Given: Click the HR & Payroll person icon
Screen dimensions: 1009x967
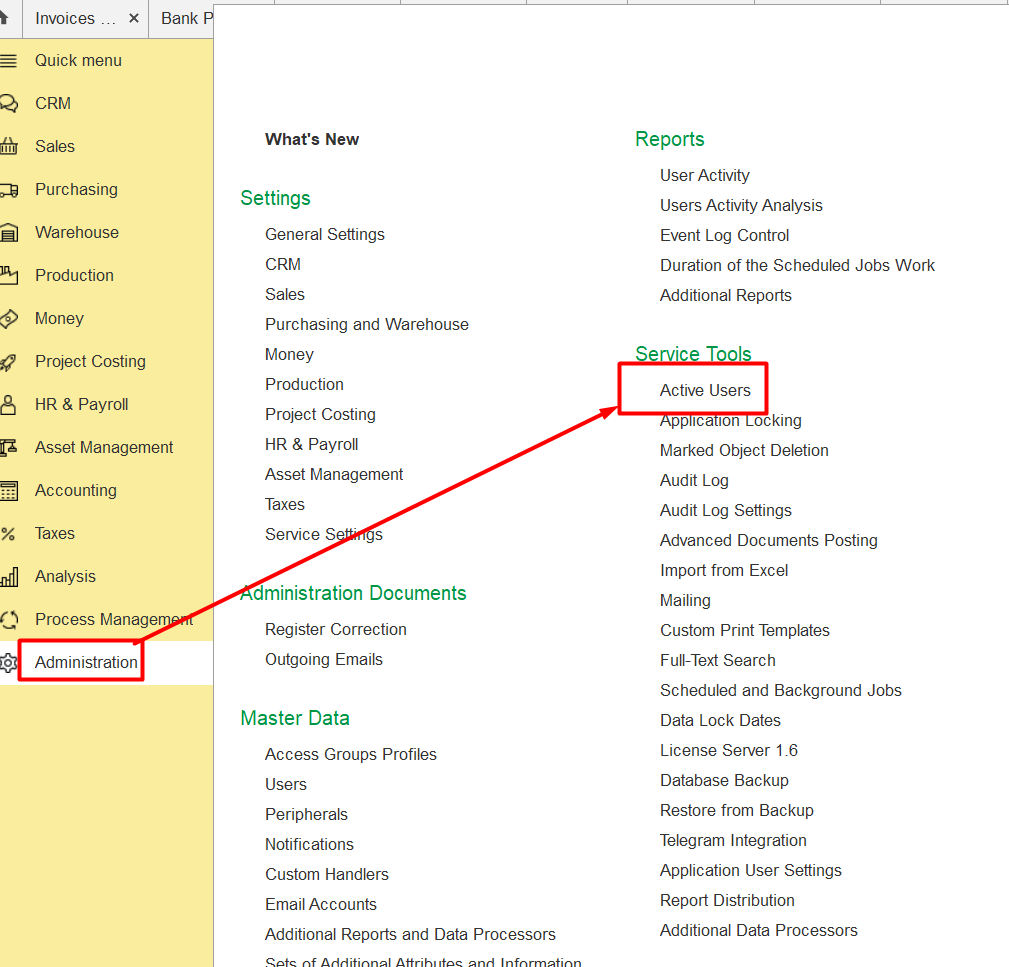Looking at the screenshot, I should pos(8,404).
